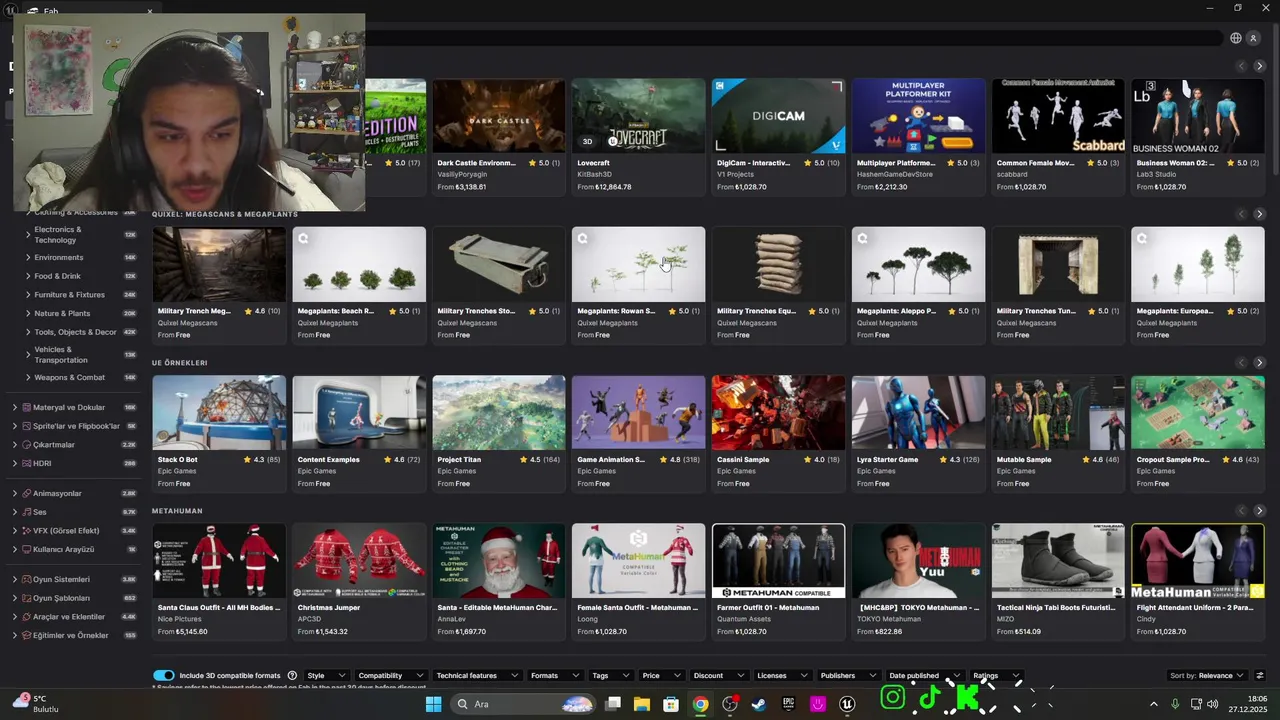The width and height of the screenshot is (1280, 720).
Task: Open the Licenses filter dropdown
Action: tap(781, 675)
